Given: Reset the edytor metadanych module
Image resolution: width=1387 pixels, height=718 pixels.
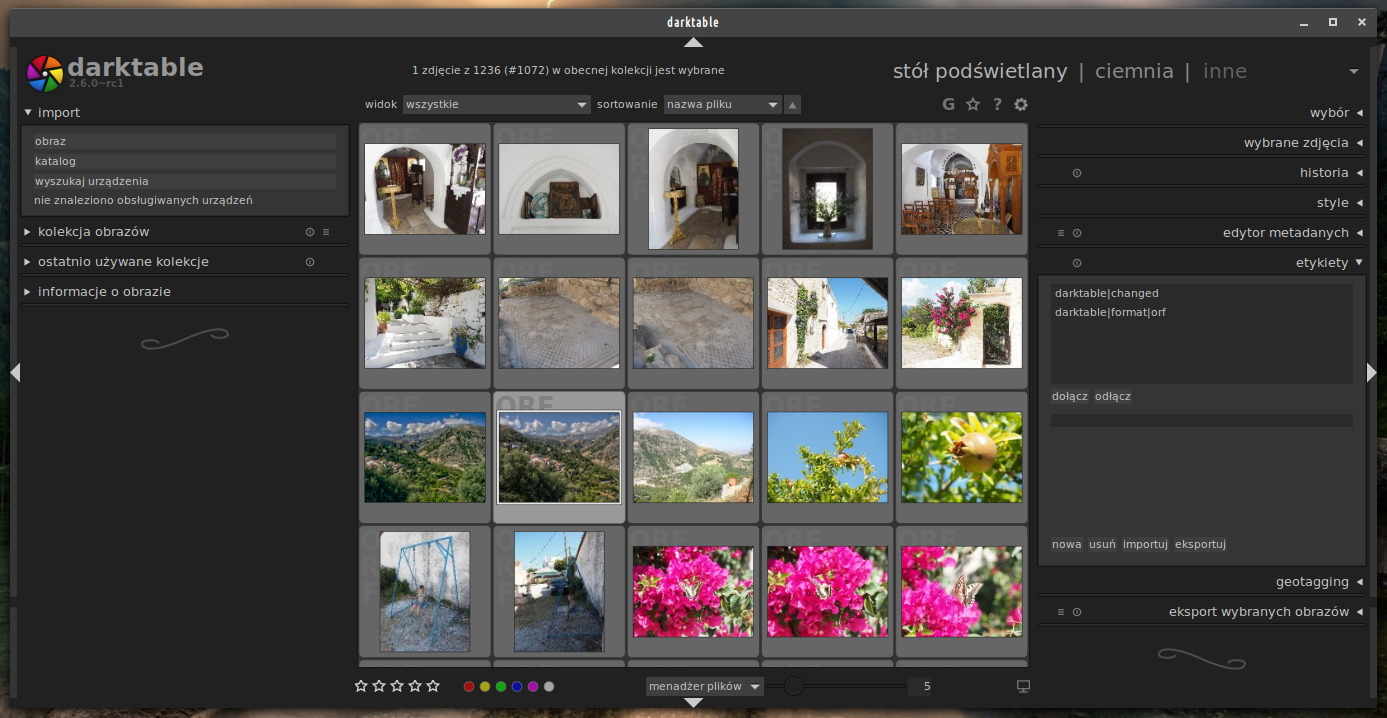Looking at the screenshot, I should point(1077,233).
